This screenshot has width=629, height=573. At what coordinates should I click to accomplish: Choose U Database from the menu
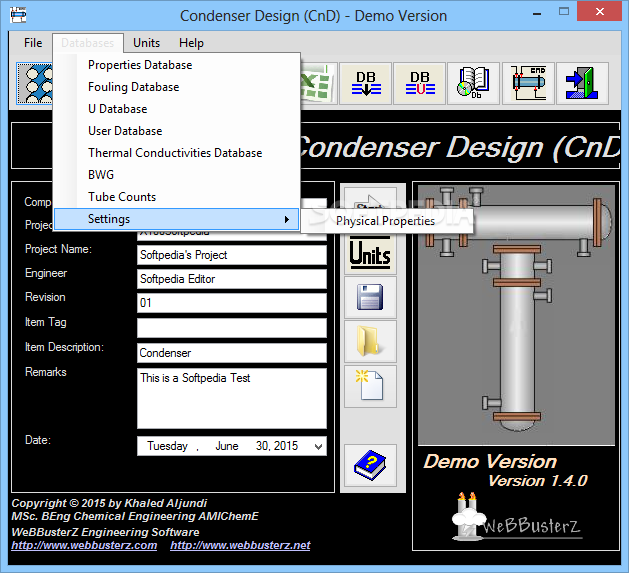click(x=177, y=109)
